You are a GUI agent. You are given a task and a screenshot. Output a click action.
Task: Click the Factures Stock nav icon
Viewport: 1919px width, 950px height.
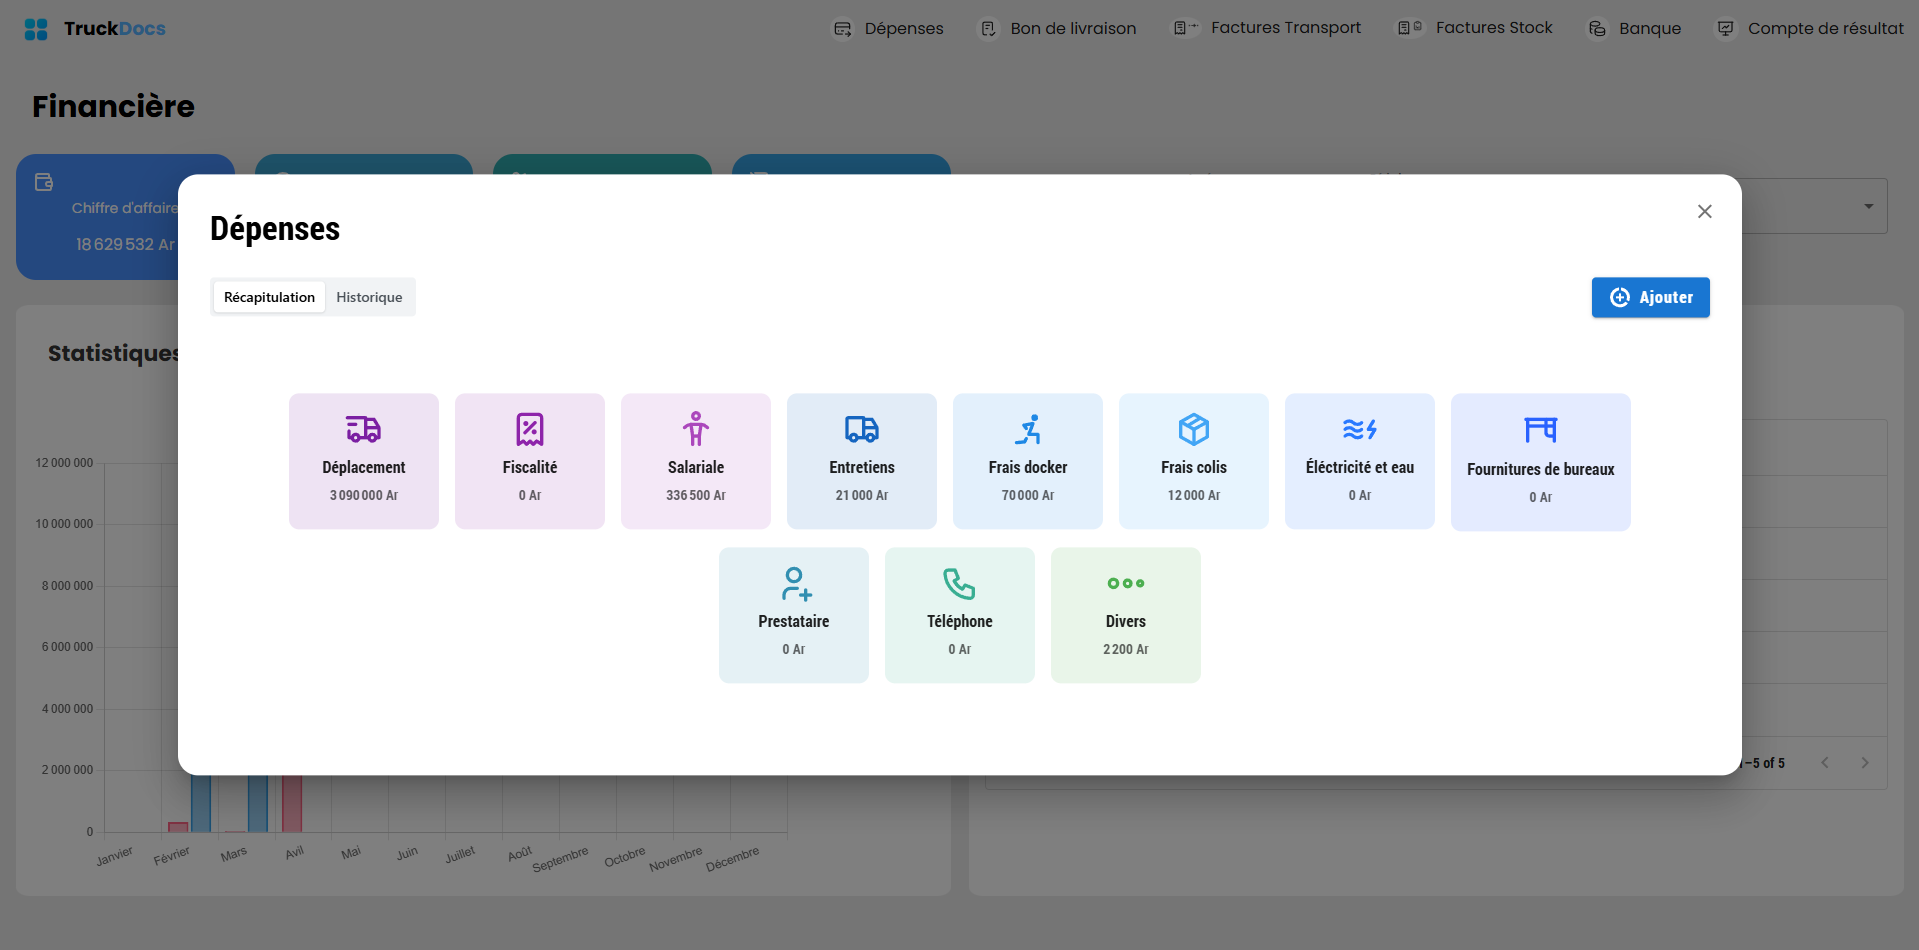(x=1410, y=28)
